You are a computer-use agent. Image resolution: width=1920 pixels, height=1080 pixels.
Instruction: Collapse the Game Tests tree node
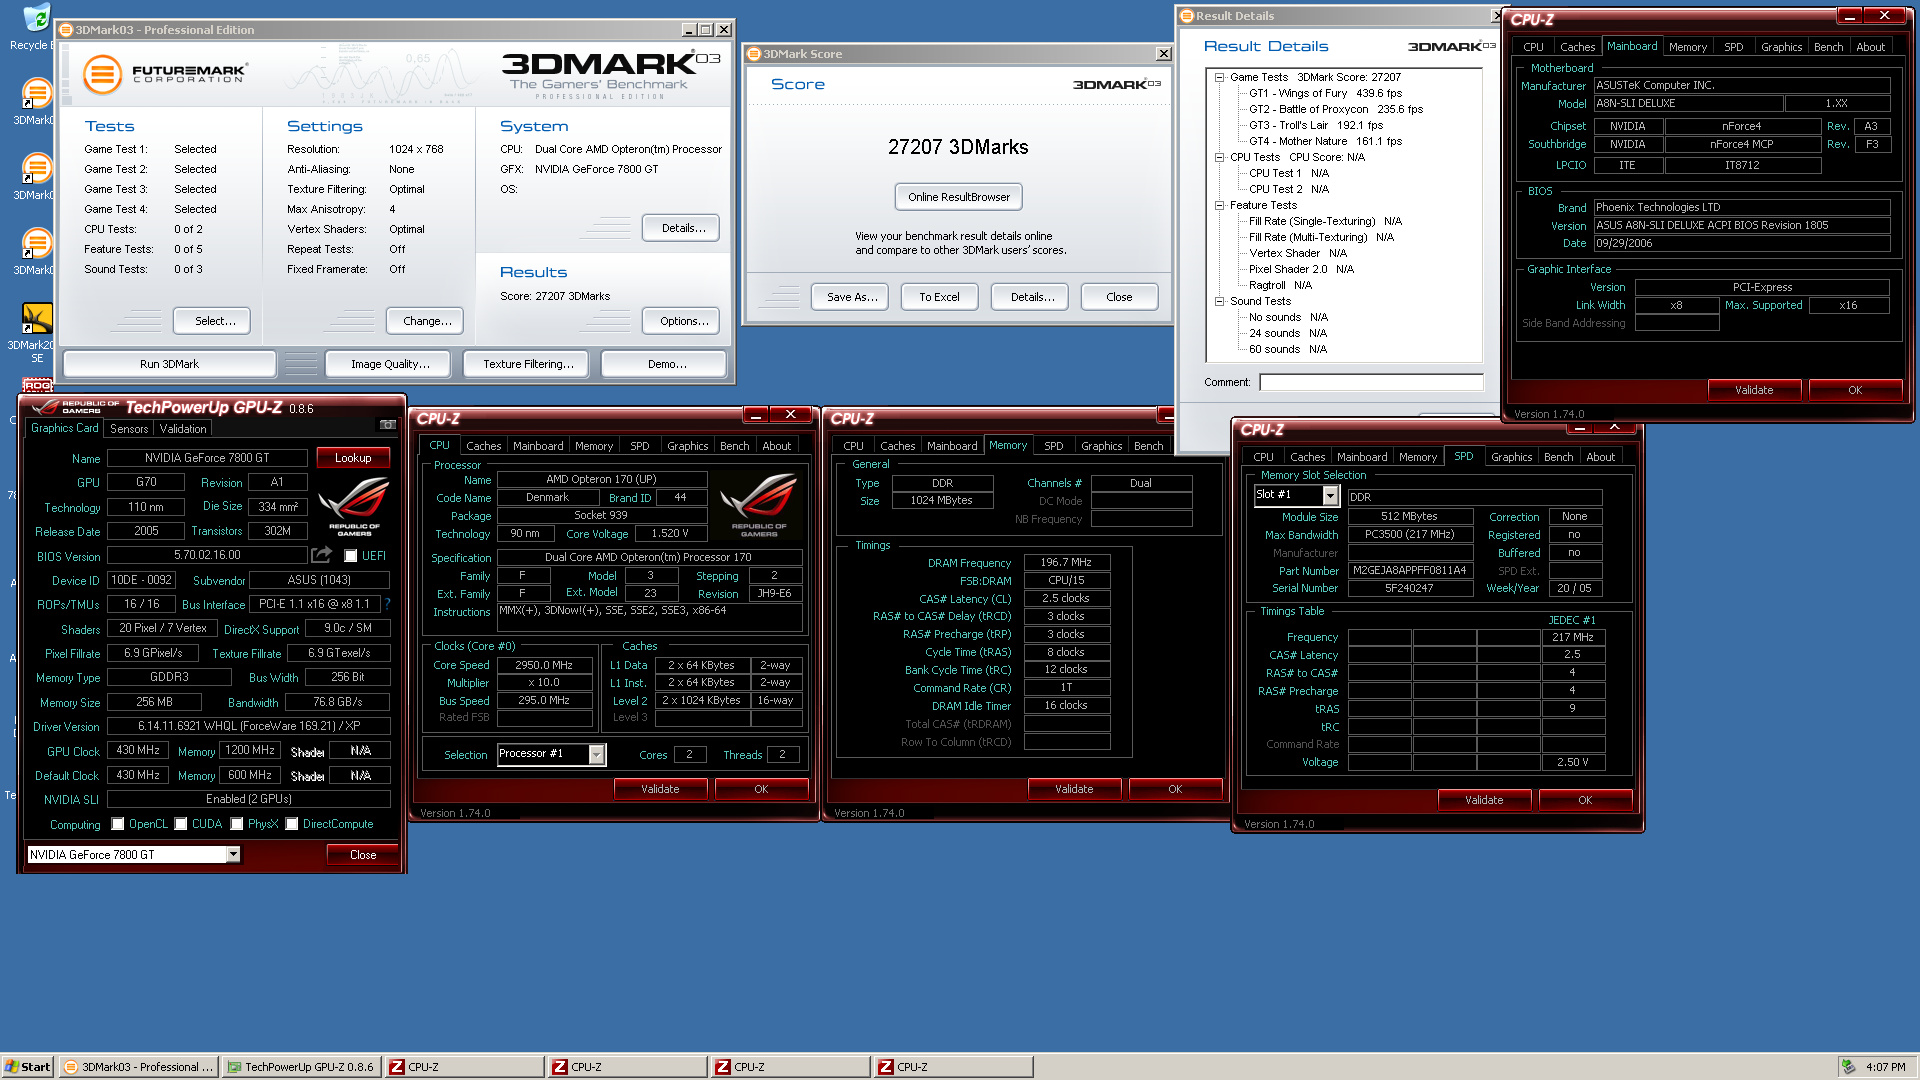coord(1220,77)
